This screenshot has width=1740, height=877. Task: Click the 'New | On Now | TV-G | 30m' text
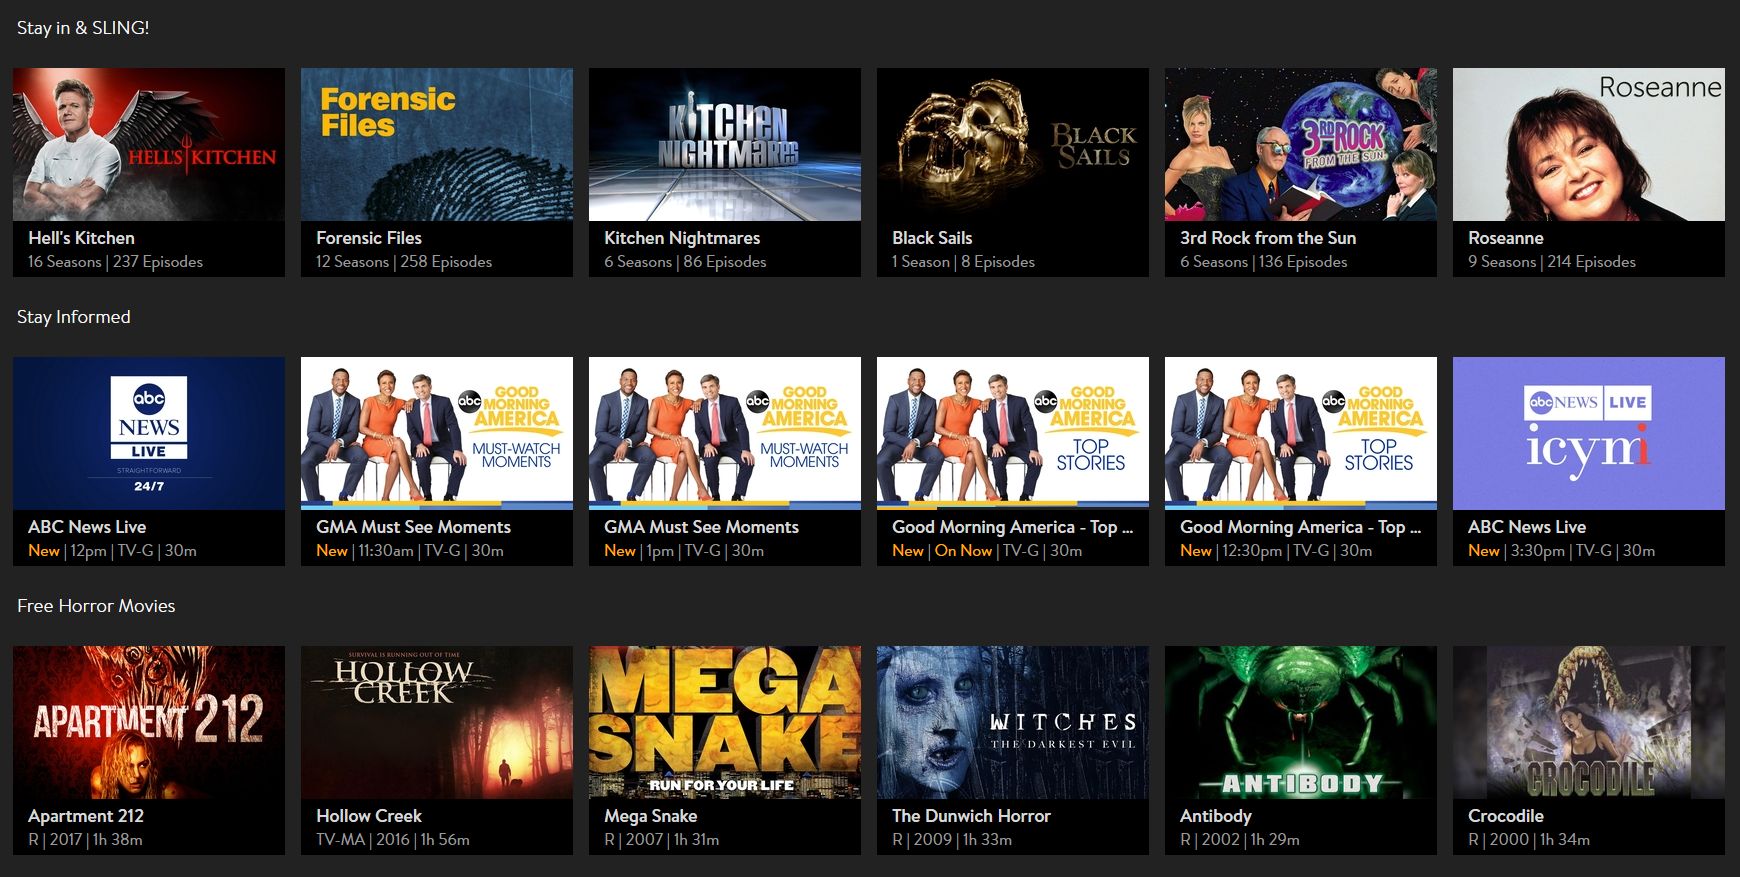tap(987, 551)
